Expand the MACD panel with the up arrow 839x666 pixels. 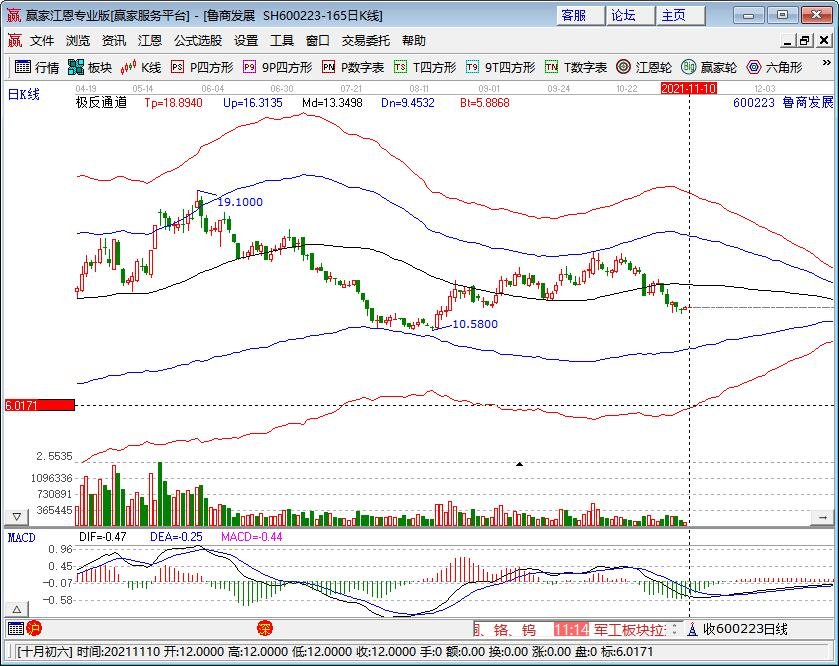[16, 609]
